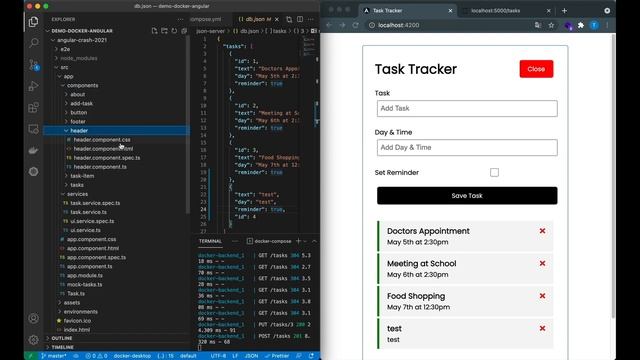Delete the test task

pyautogui.click(x=542, y=329)
